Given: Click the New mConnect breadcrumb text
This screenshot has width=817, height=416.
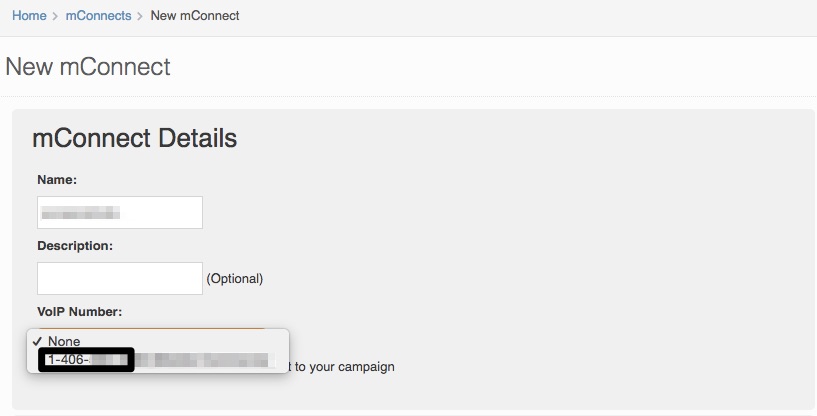Looking at the screenshot, I should tap(195, 16).
